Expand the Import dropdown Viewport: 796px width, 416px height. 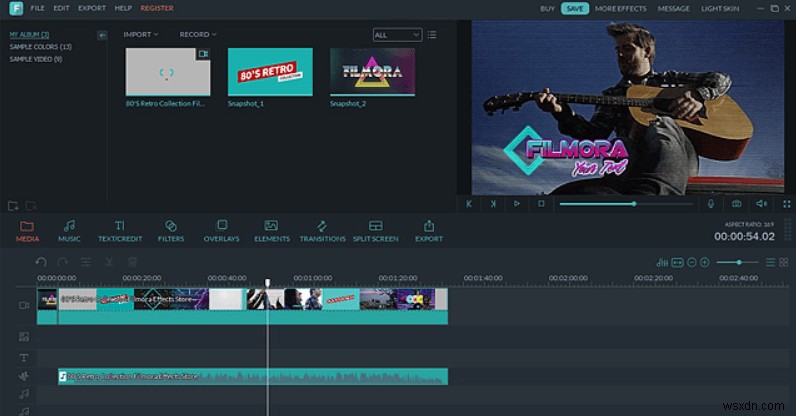tap(141, 34)
